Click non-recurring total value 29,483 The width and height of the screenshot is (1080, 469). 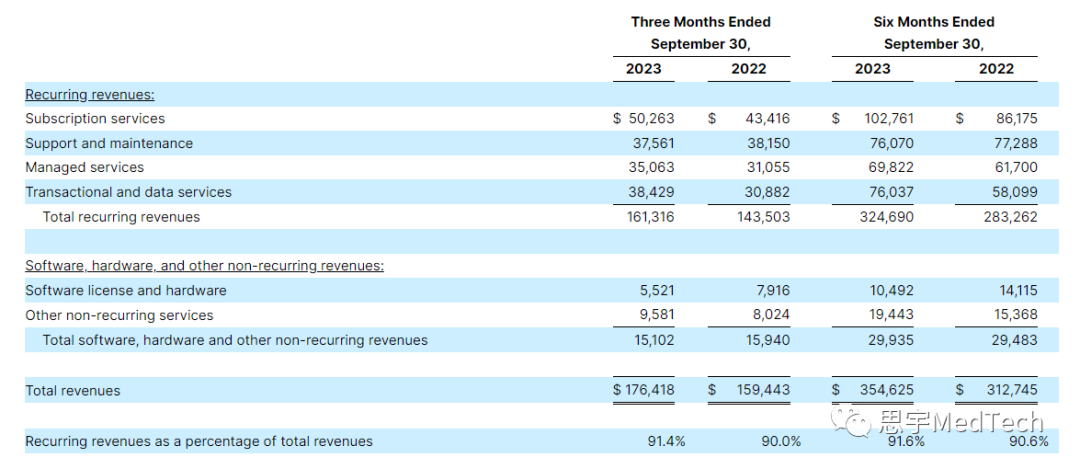click(1015, 340)
